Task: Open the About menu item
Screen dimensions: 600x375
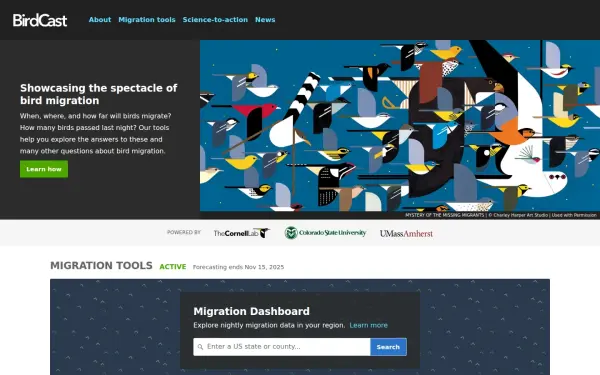Action: (x=100, y=20)
